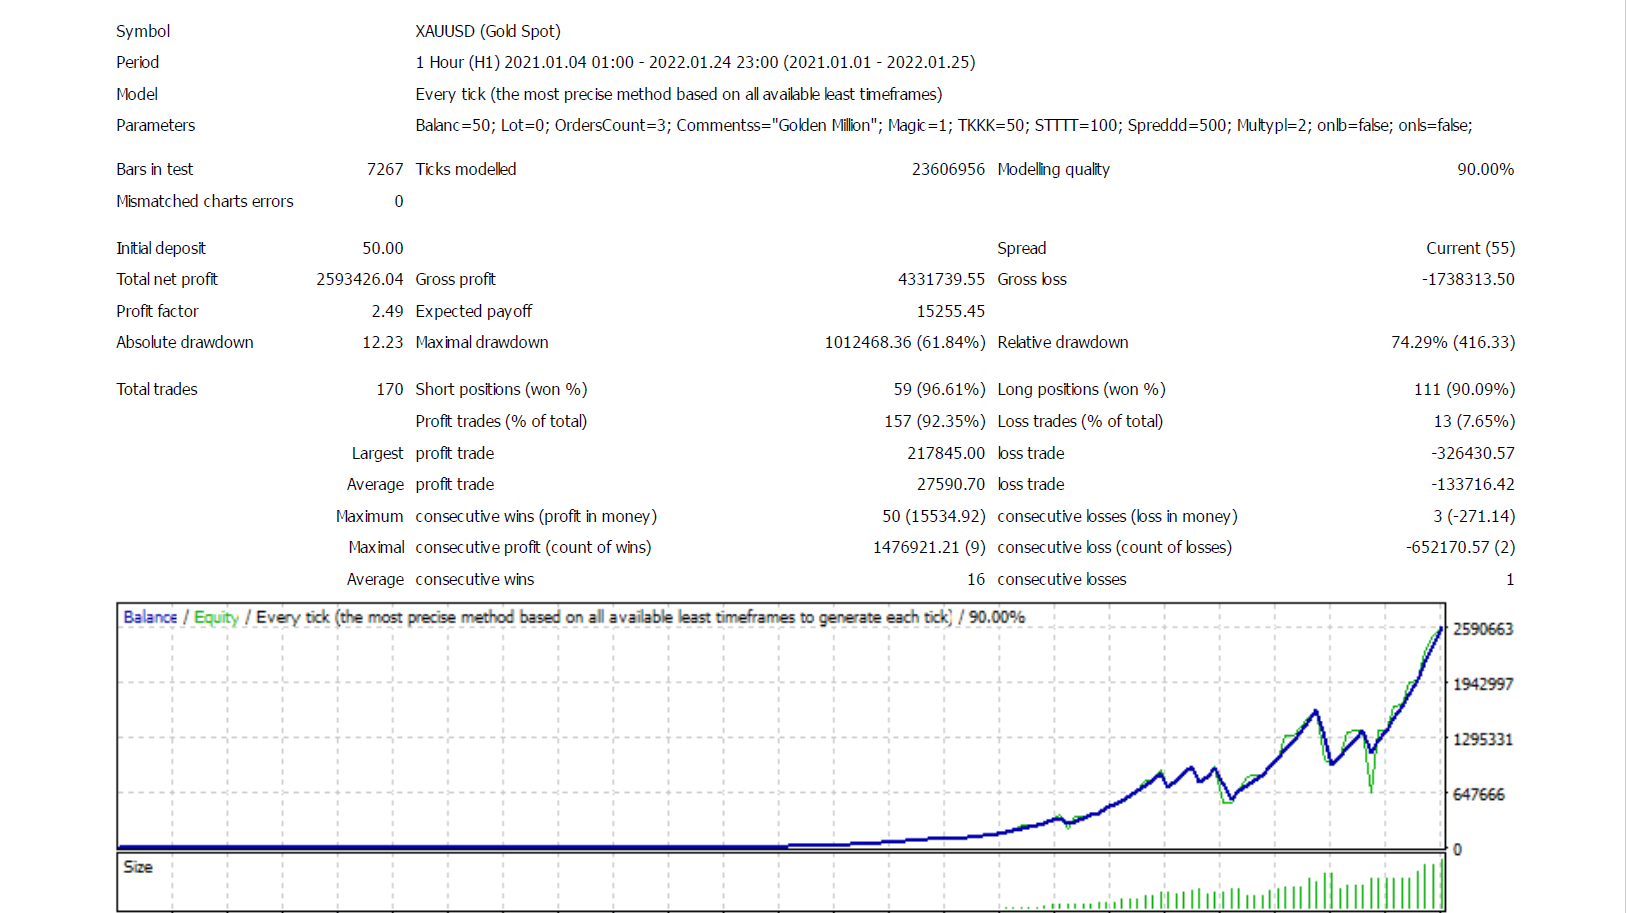
Task: Click the "Total trades" label
Action: tap(157, 389)
